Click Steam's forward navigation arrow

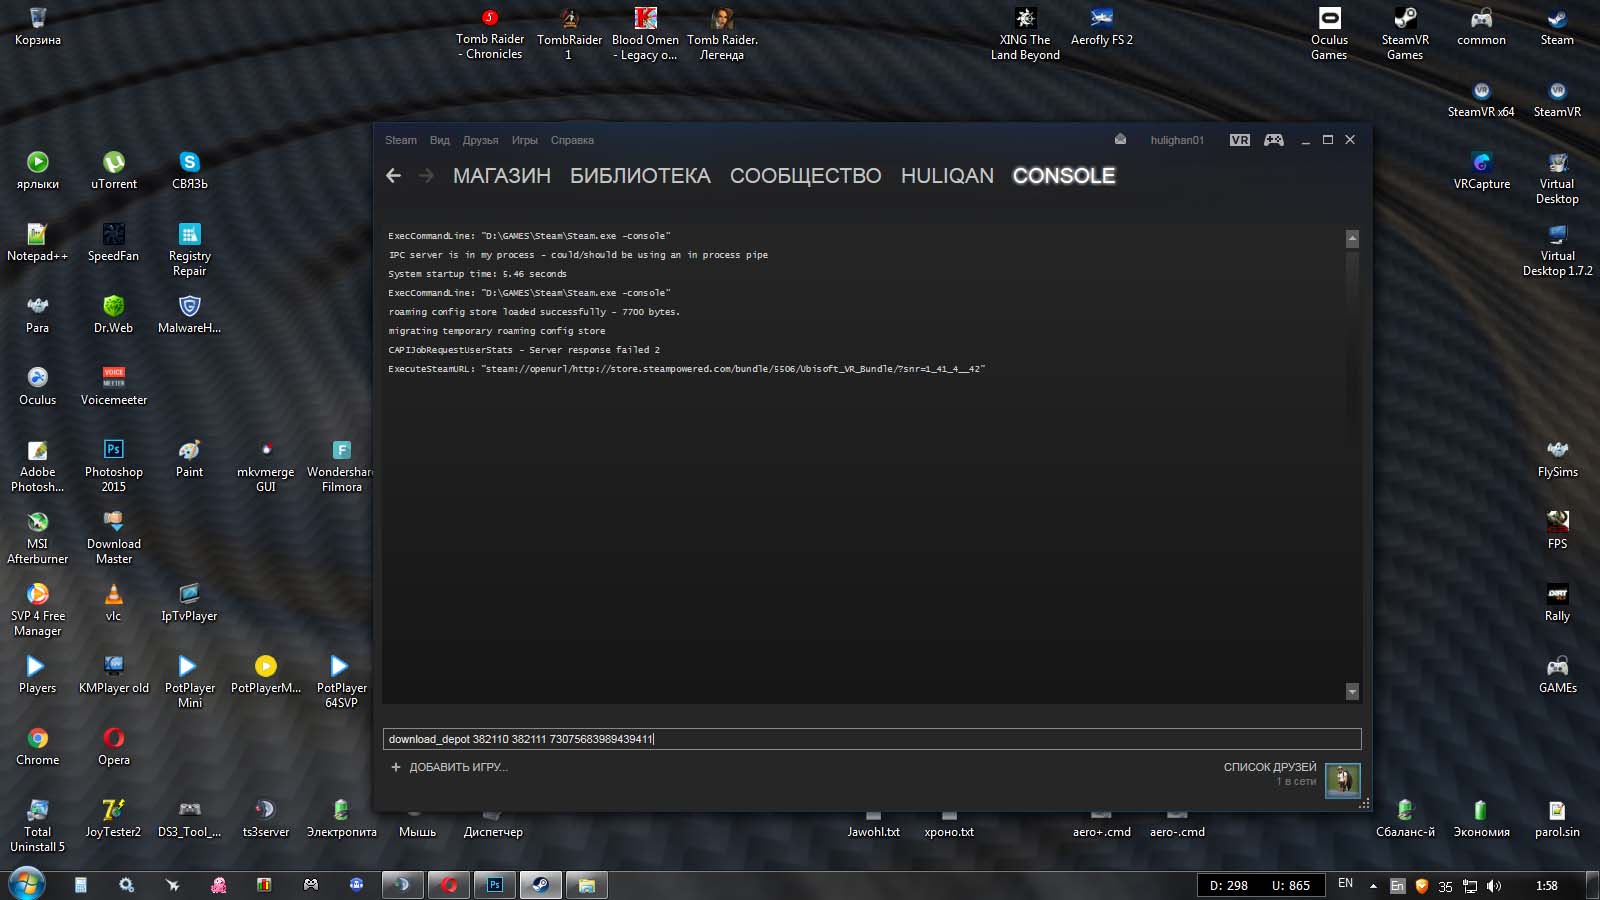point(427,176)
